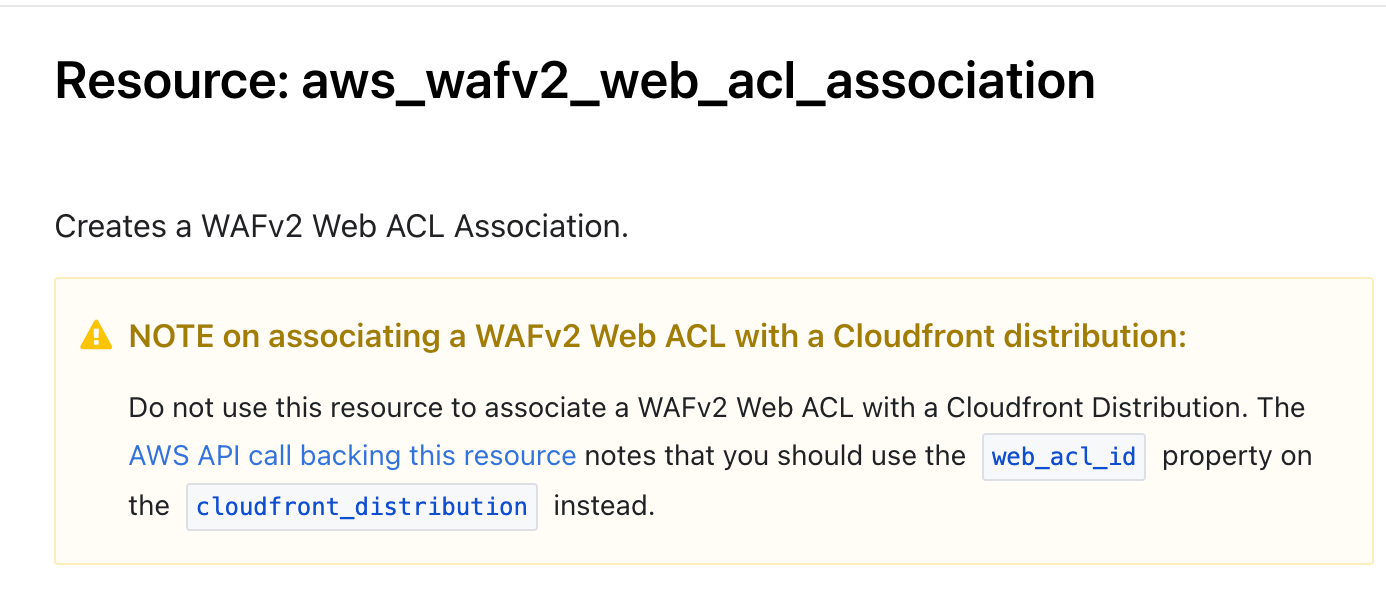Click the word 'the' before cloudfront_distribution
1386x598 pixels.
coord(149,505)
